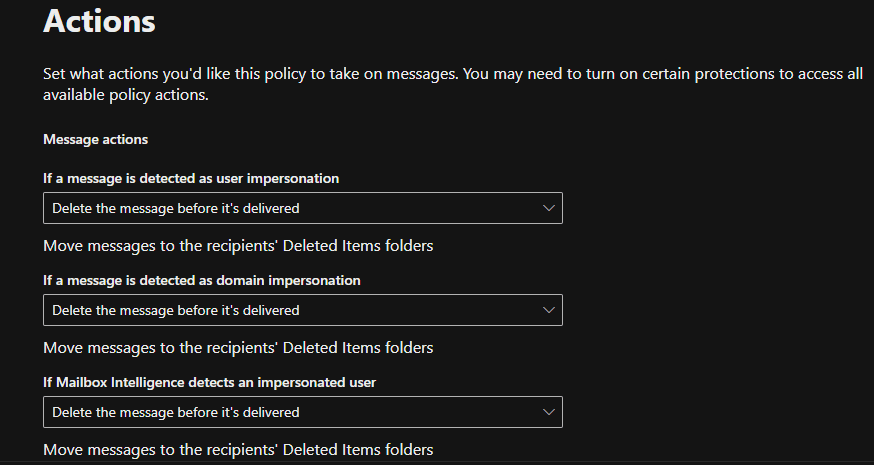Click Deleted Items note under domain impersonation dropdown
This screenshot has height=465, width=874.
click(x=238, y=347)
